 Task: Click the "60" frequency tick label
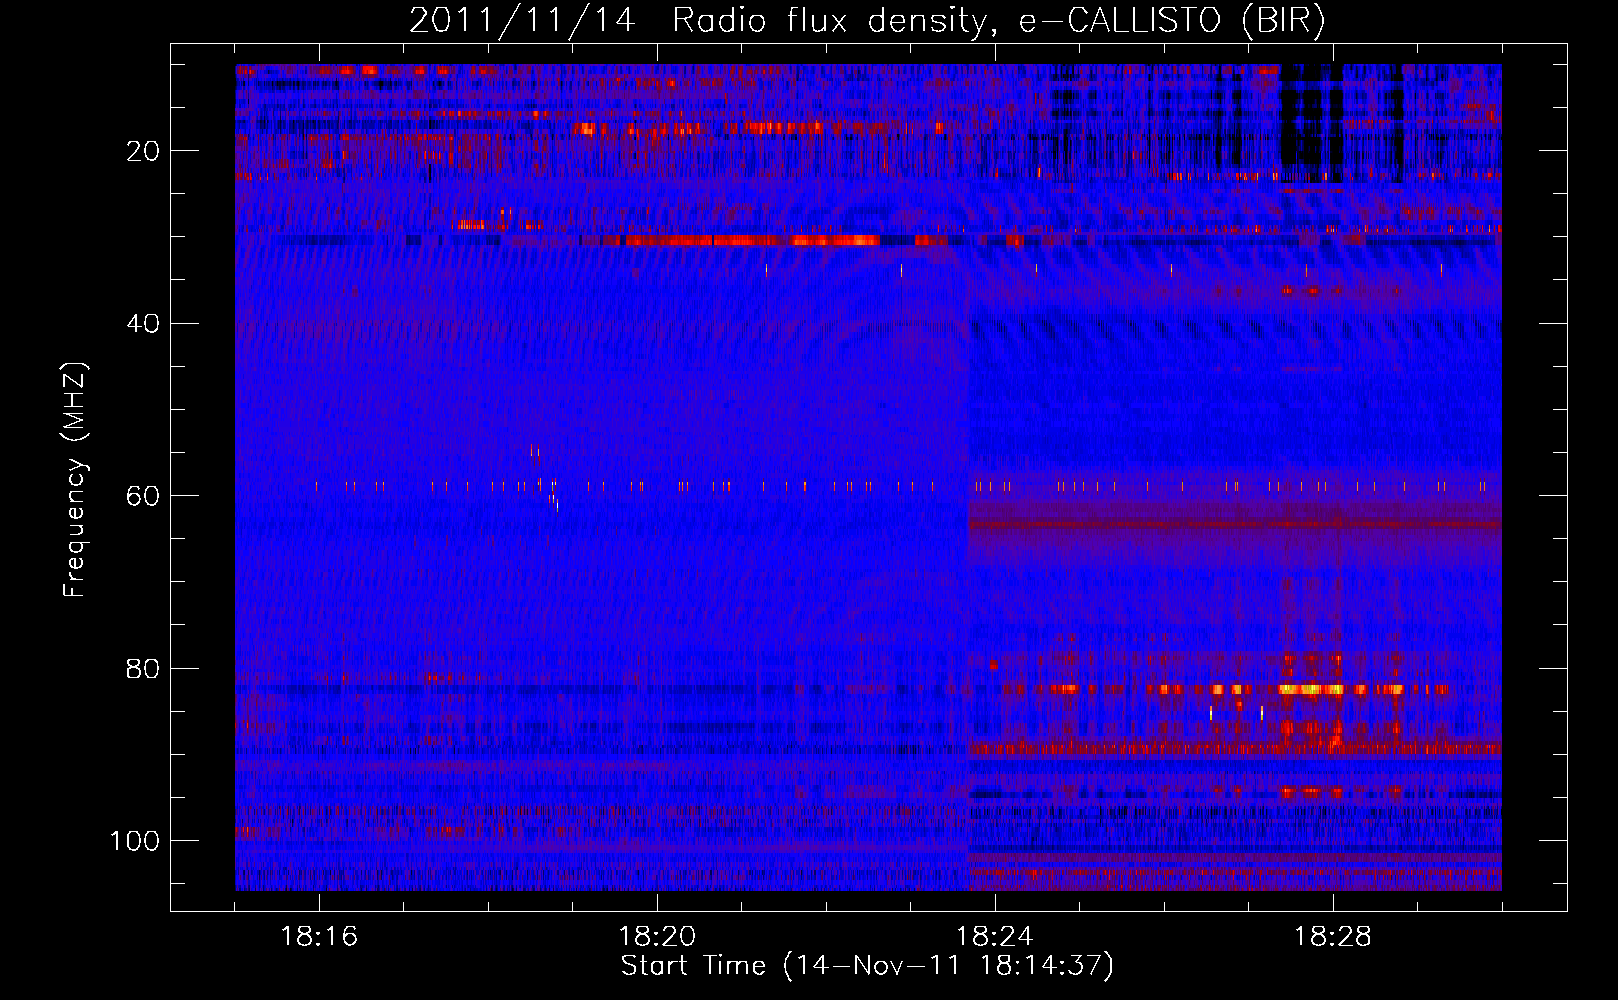pos(143,496)
